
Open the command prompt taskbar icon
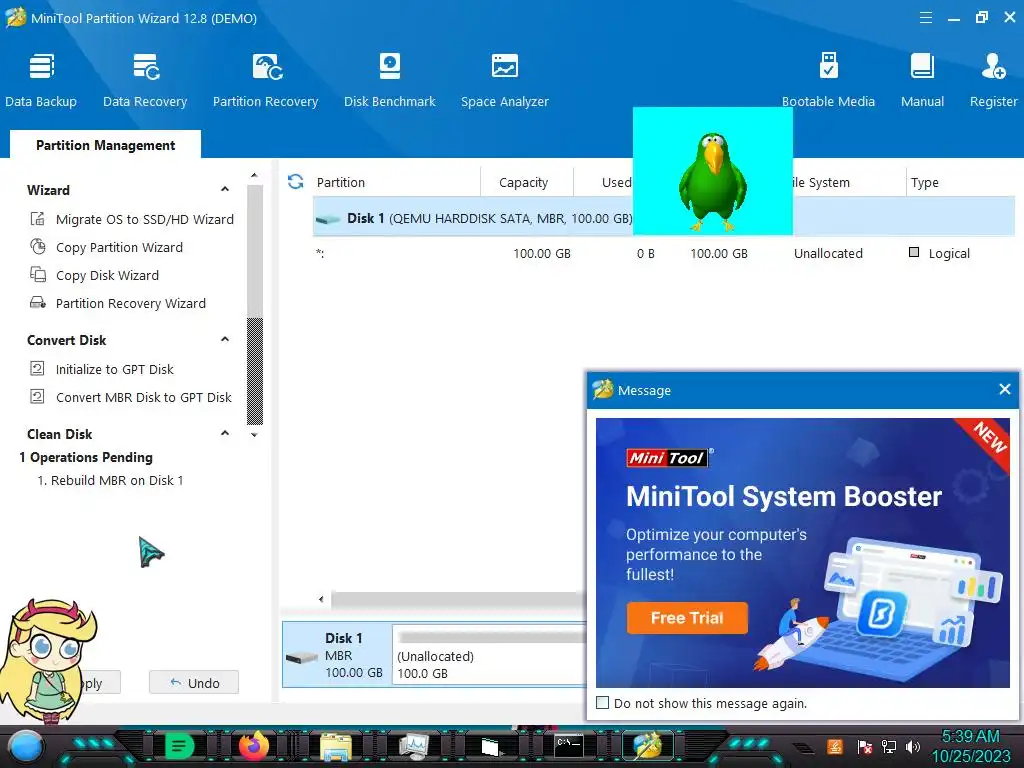tap(569, 745)
